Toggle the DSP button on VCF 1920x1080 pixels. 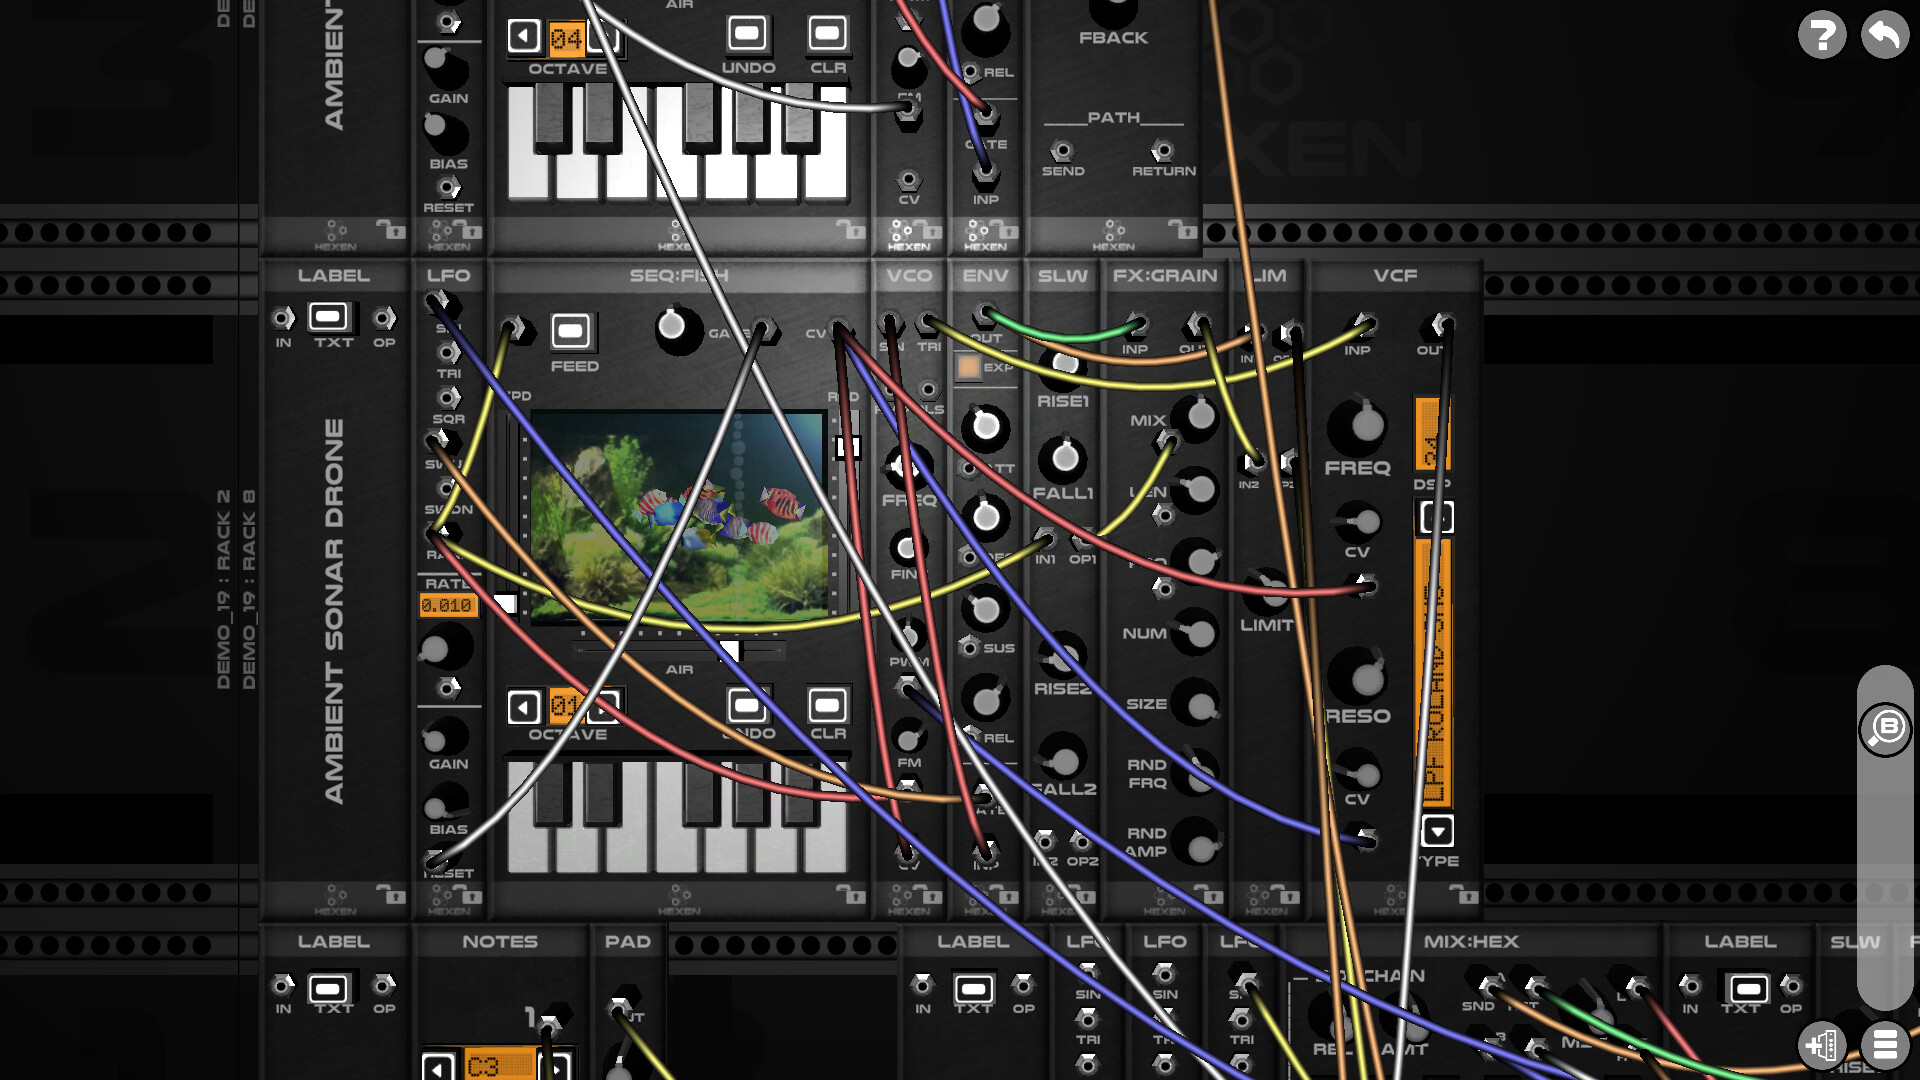(1436, 517)
